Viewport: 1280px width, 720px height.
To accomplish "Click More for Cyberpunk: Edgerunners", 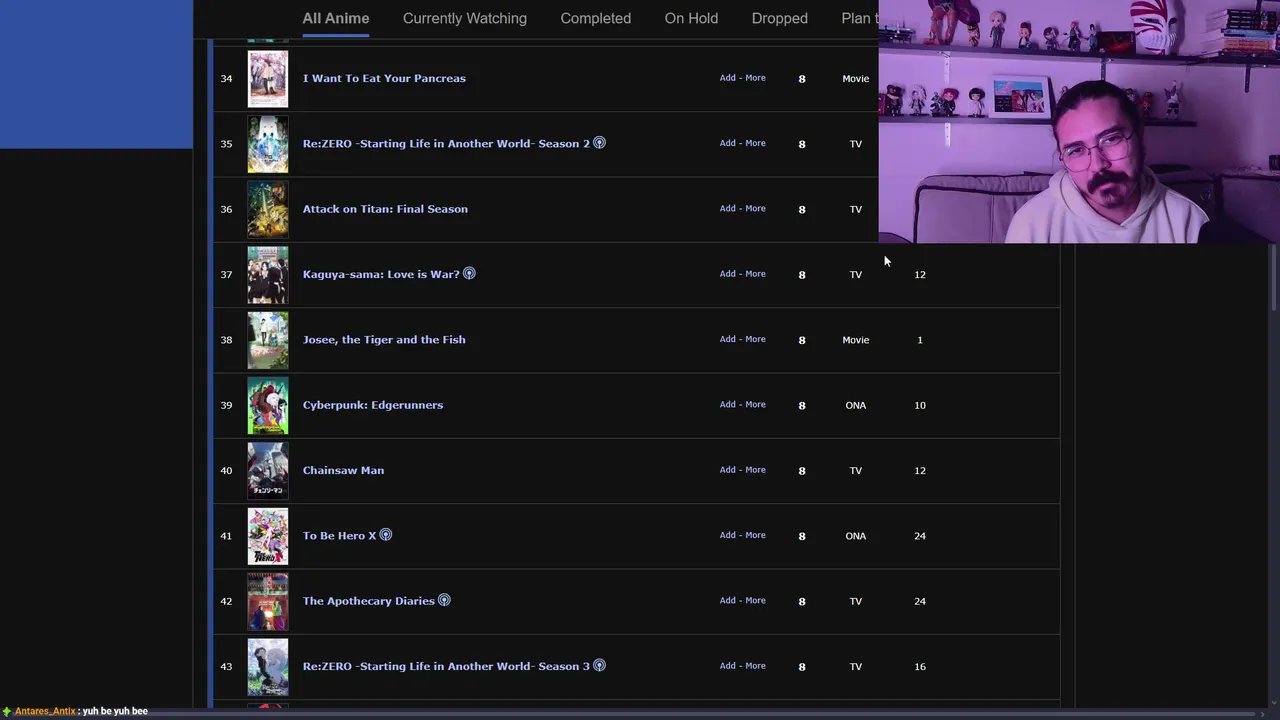I will 755,405.
